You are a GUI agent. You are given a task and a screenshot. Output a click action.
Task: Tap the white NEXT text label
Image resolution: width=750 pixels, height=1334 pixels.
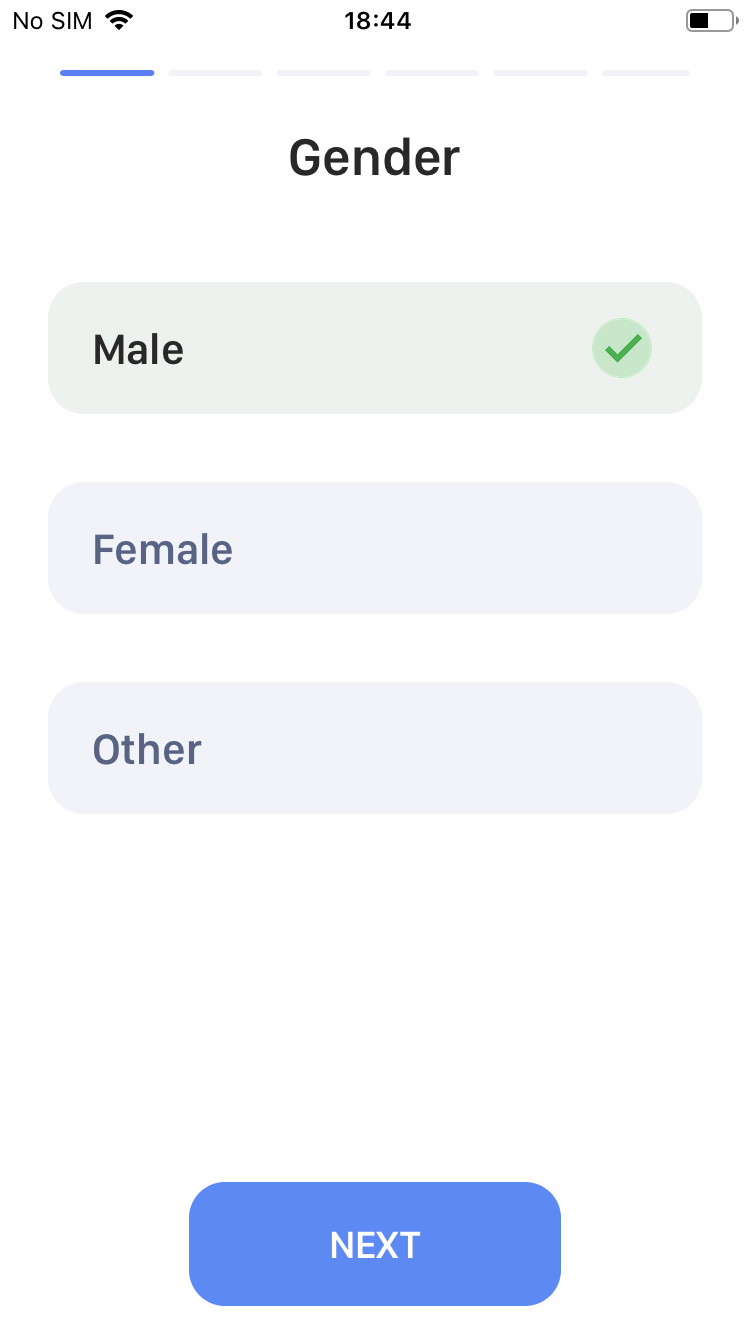(x=375, y=1245)
